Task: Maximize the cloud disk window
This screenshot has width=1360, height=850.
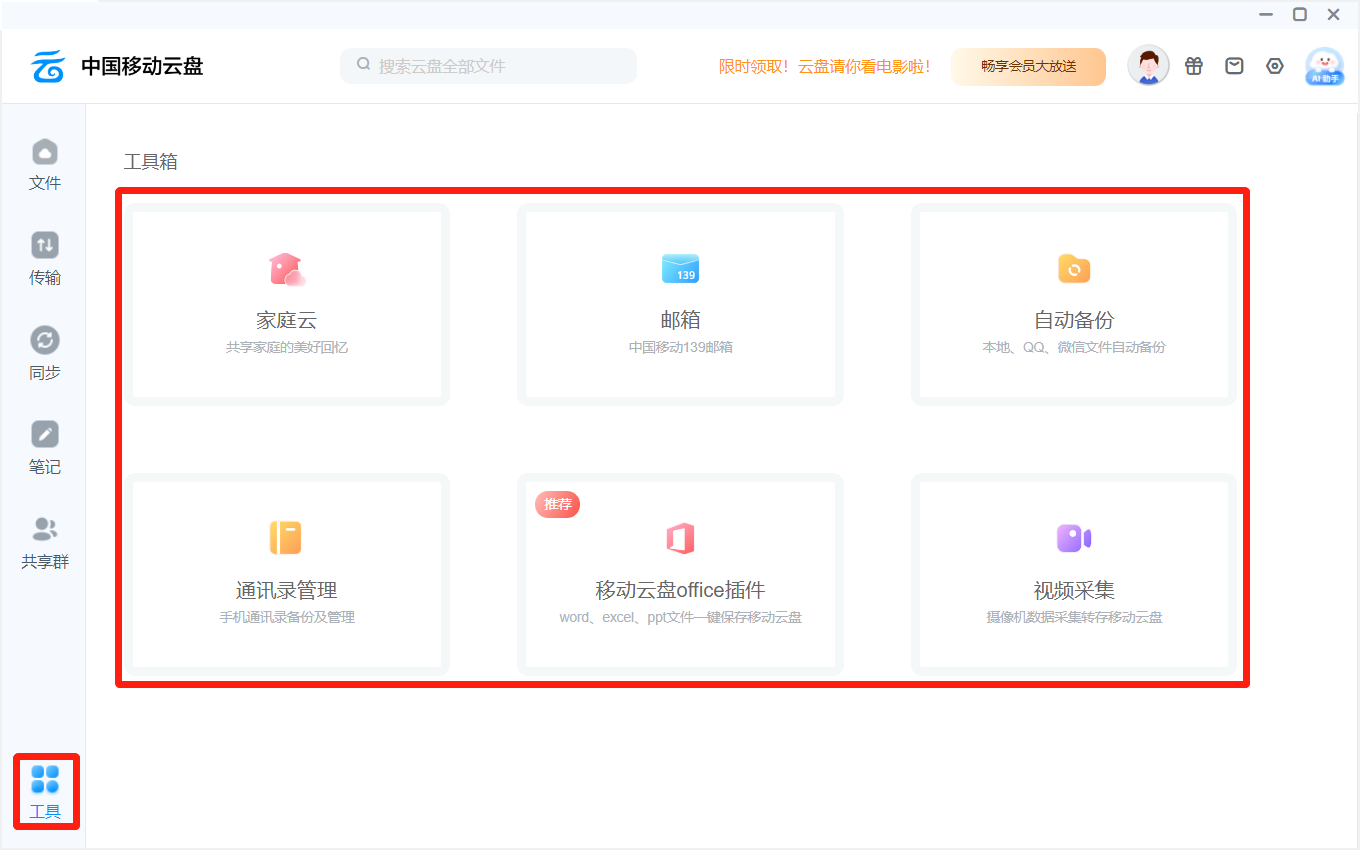Action: (x=1300, y=14)
